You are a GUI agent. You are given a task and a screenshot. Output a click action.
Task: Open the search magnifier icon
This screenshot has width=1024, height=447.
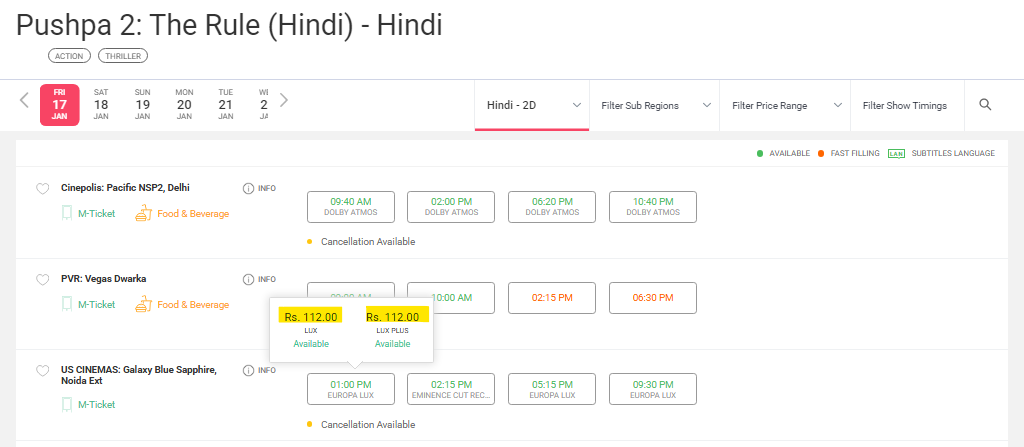(x=985, y=105)
